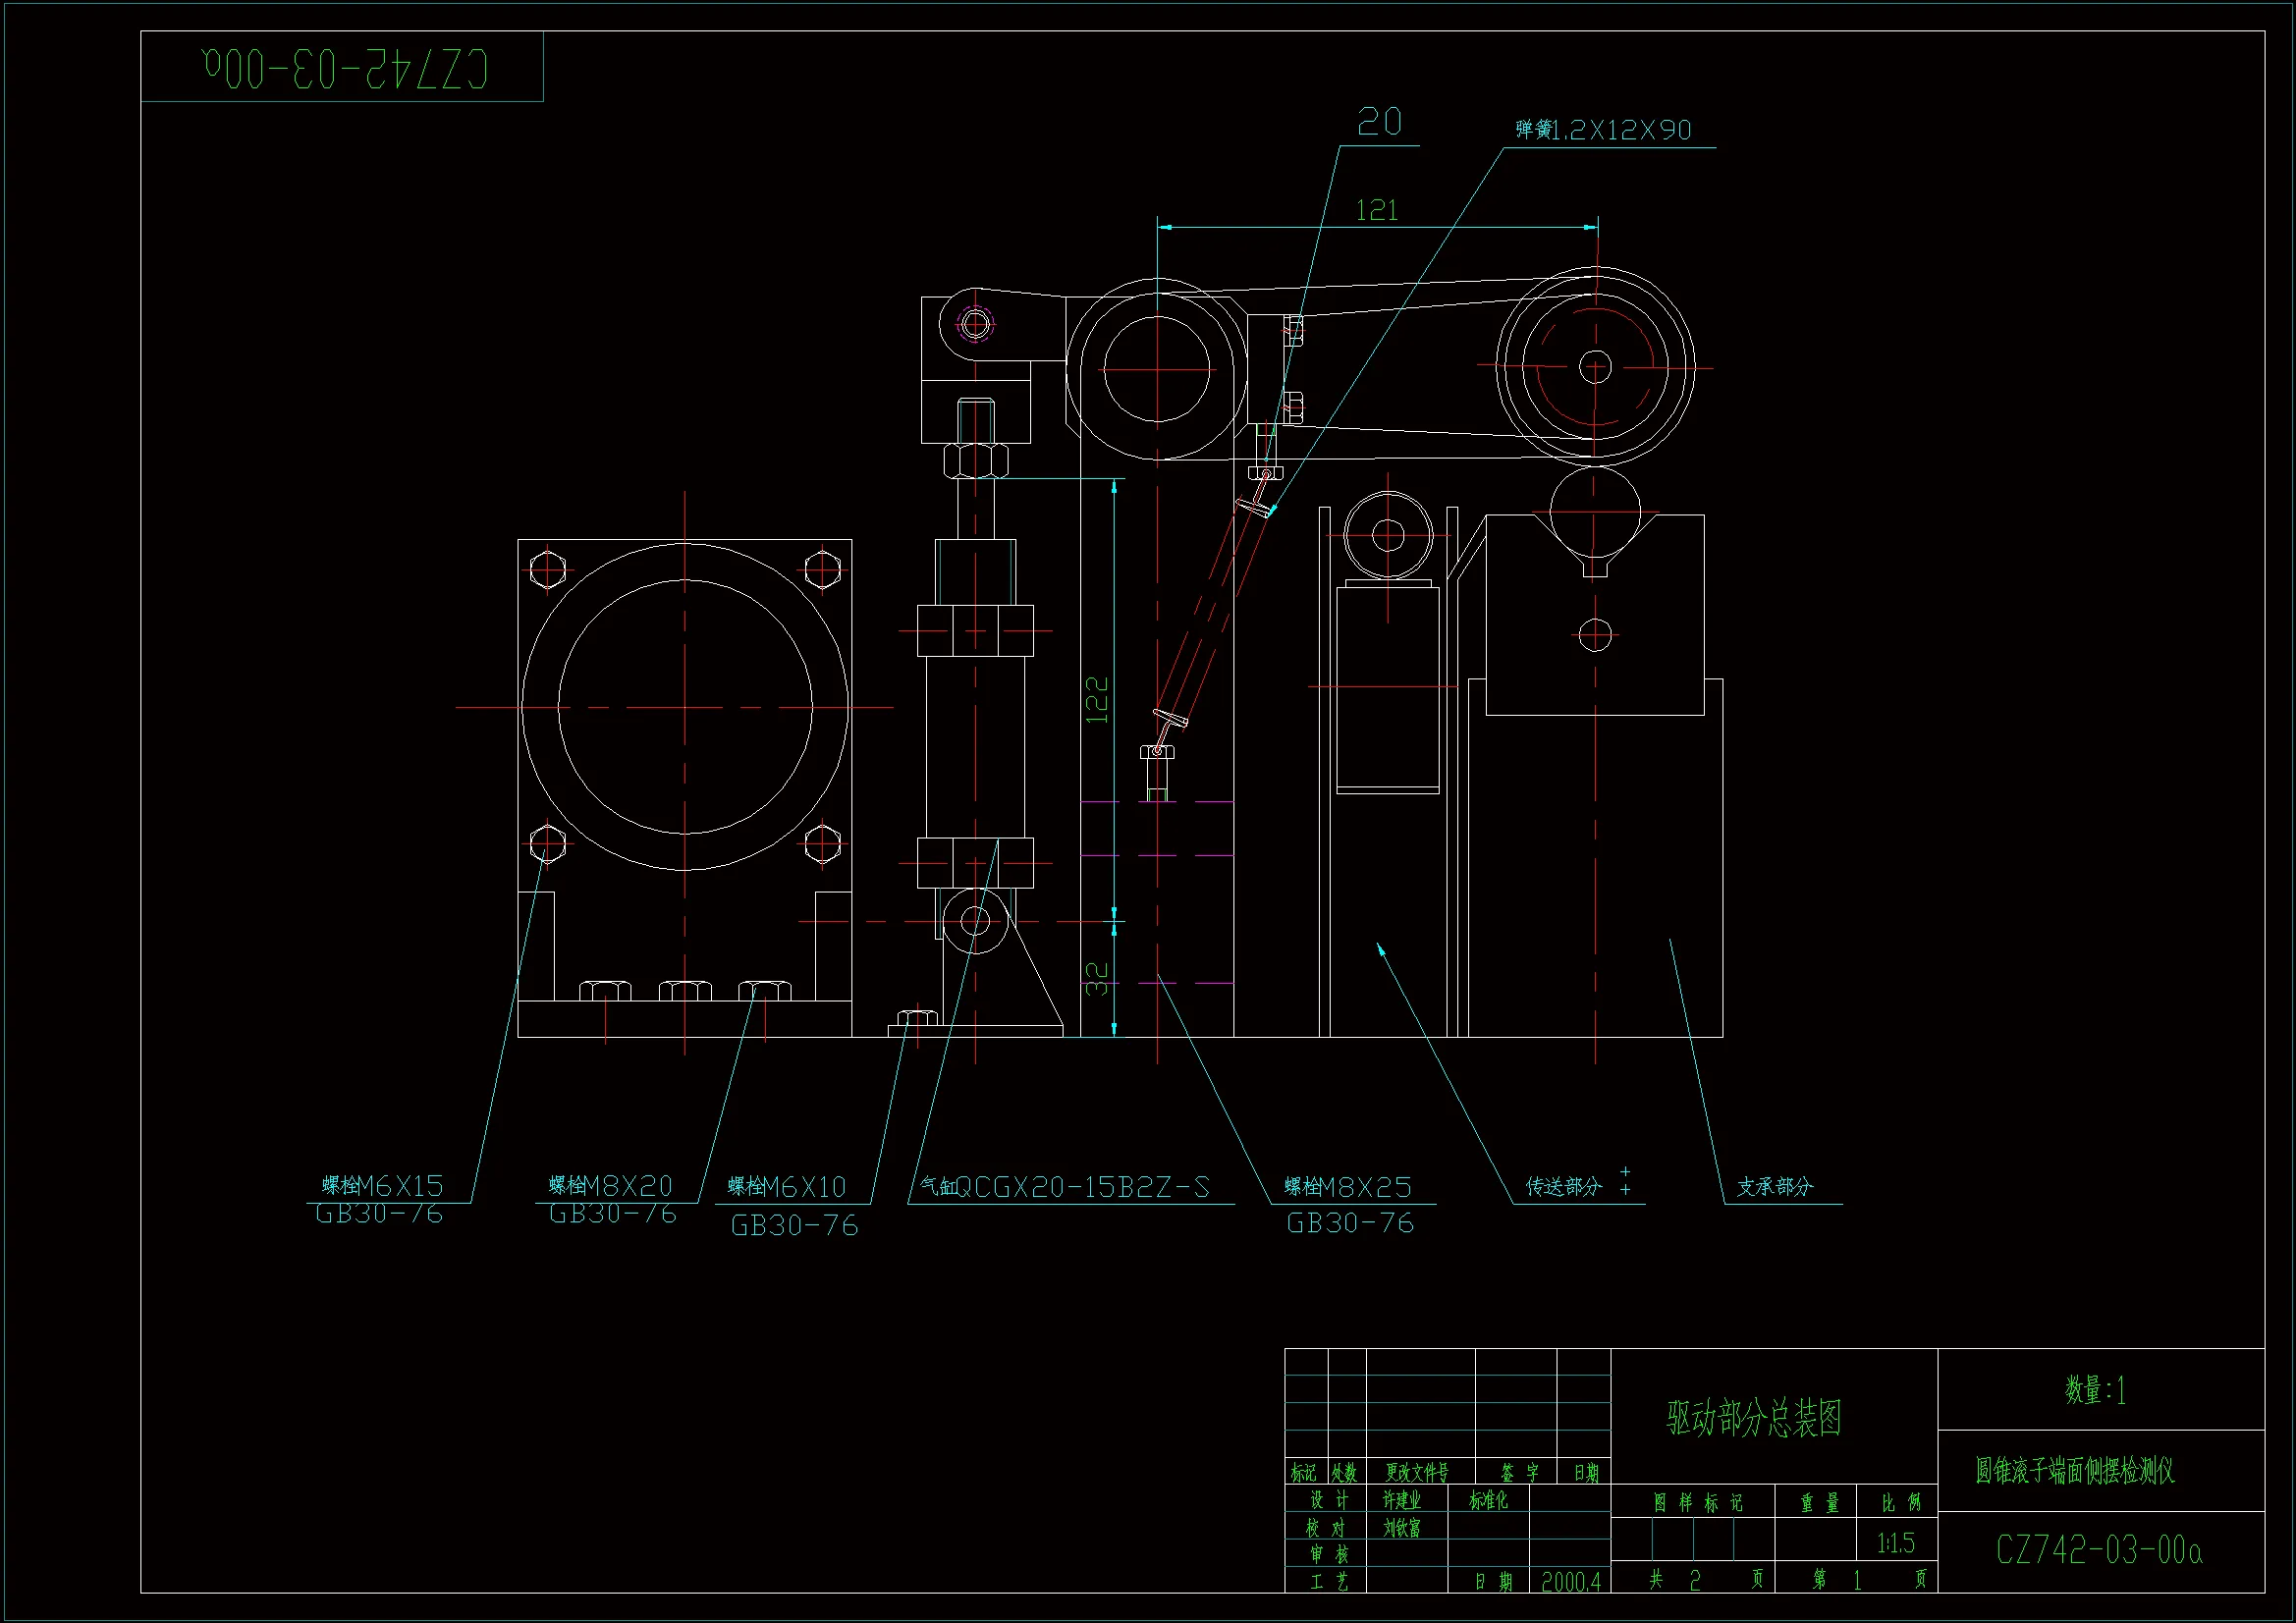Viewport: 2296px width, 1623px height.
Task: Select the 螺栓M8X25 annotation text
Action: tap(1347, 1187)
